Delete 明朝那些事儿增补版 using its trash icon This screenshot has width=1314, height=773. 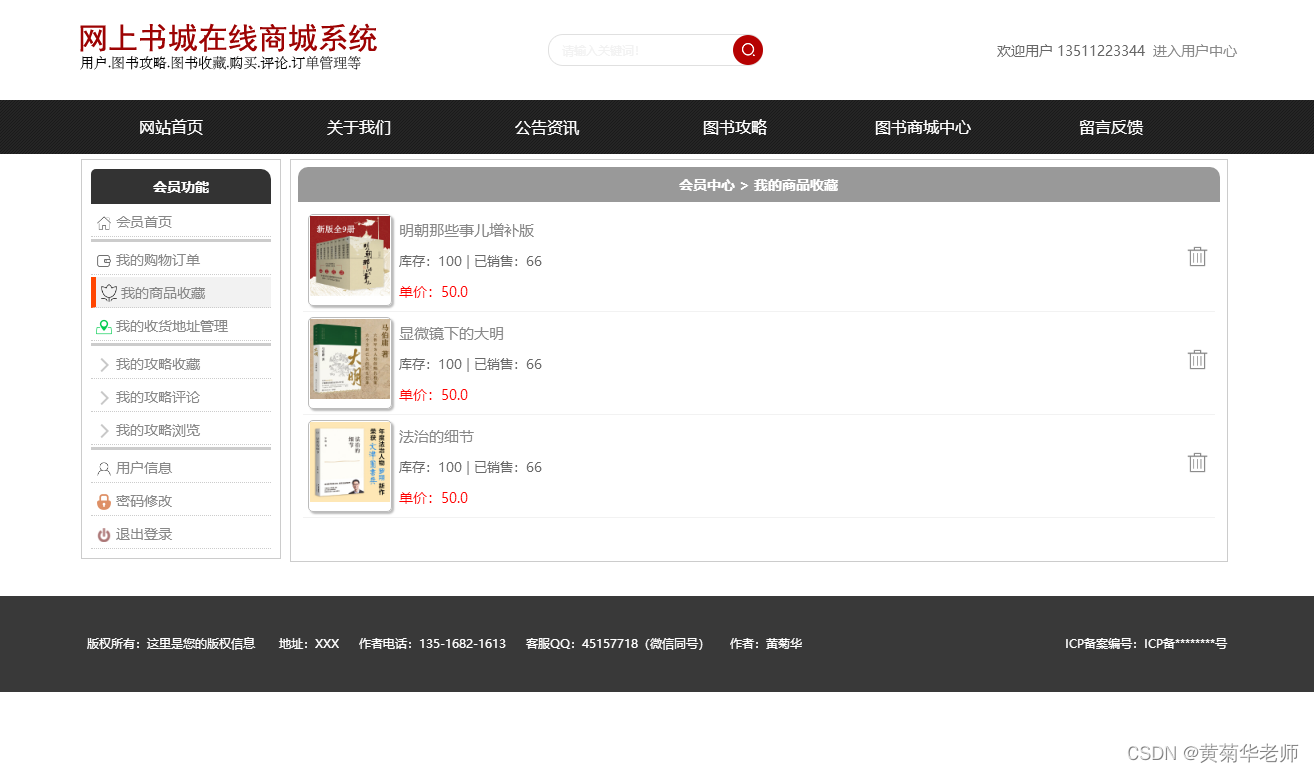coord(1197,256)
